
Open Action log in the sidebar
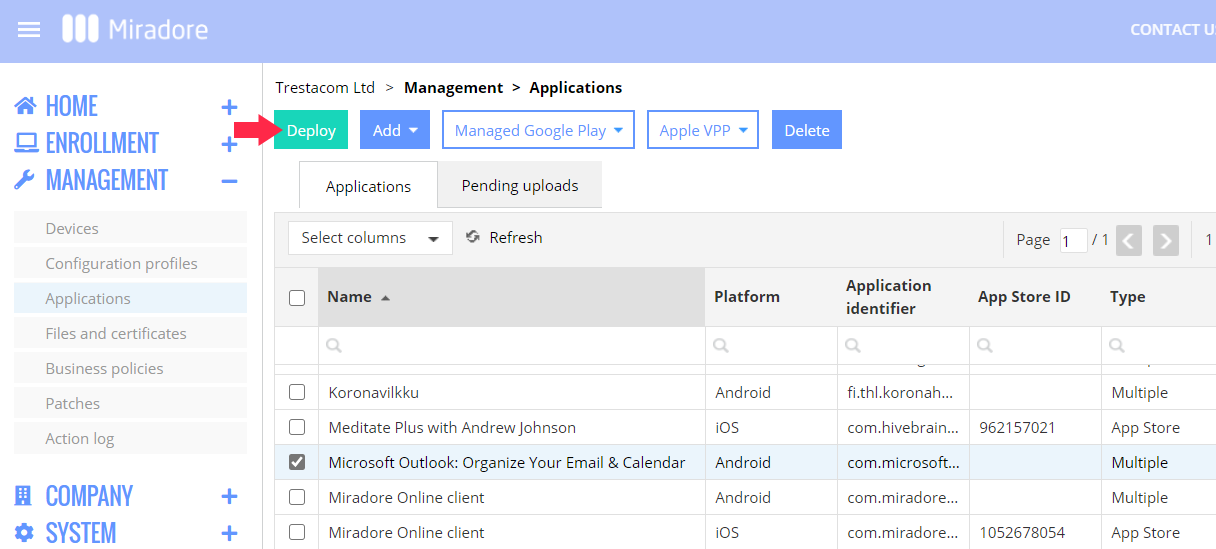click(130, 438)
